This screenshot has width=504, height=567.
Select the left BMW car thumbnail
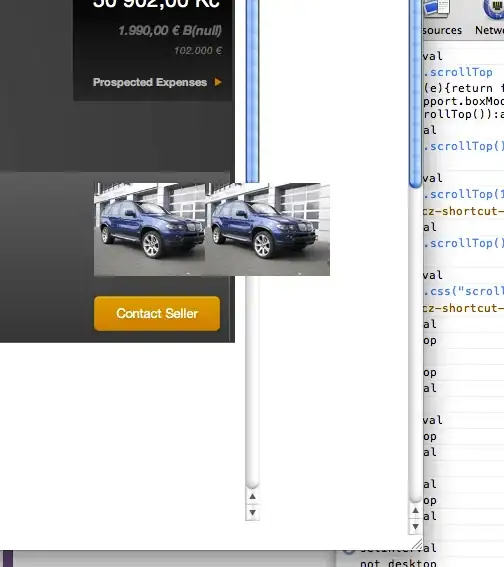(x=149, y=229)
